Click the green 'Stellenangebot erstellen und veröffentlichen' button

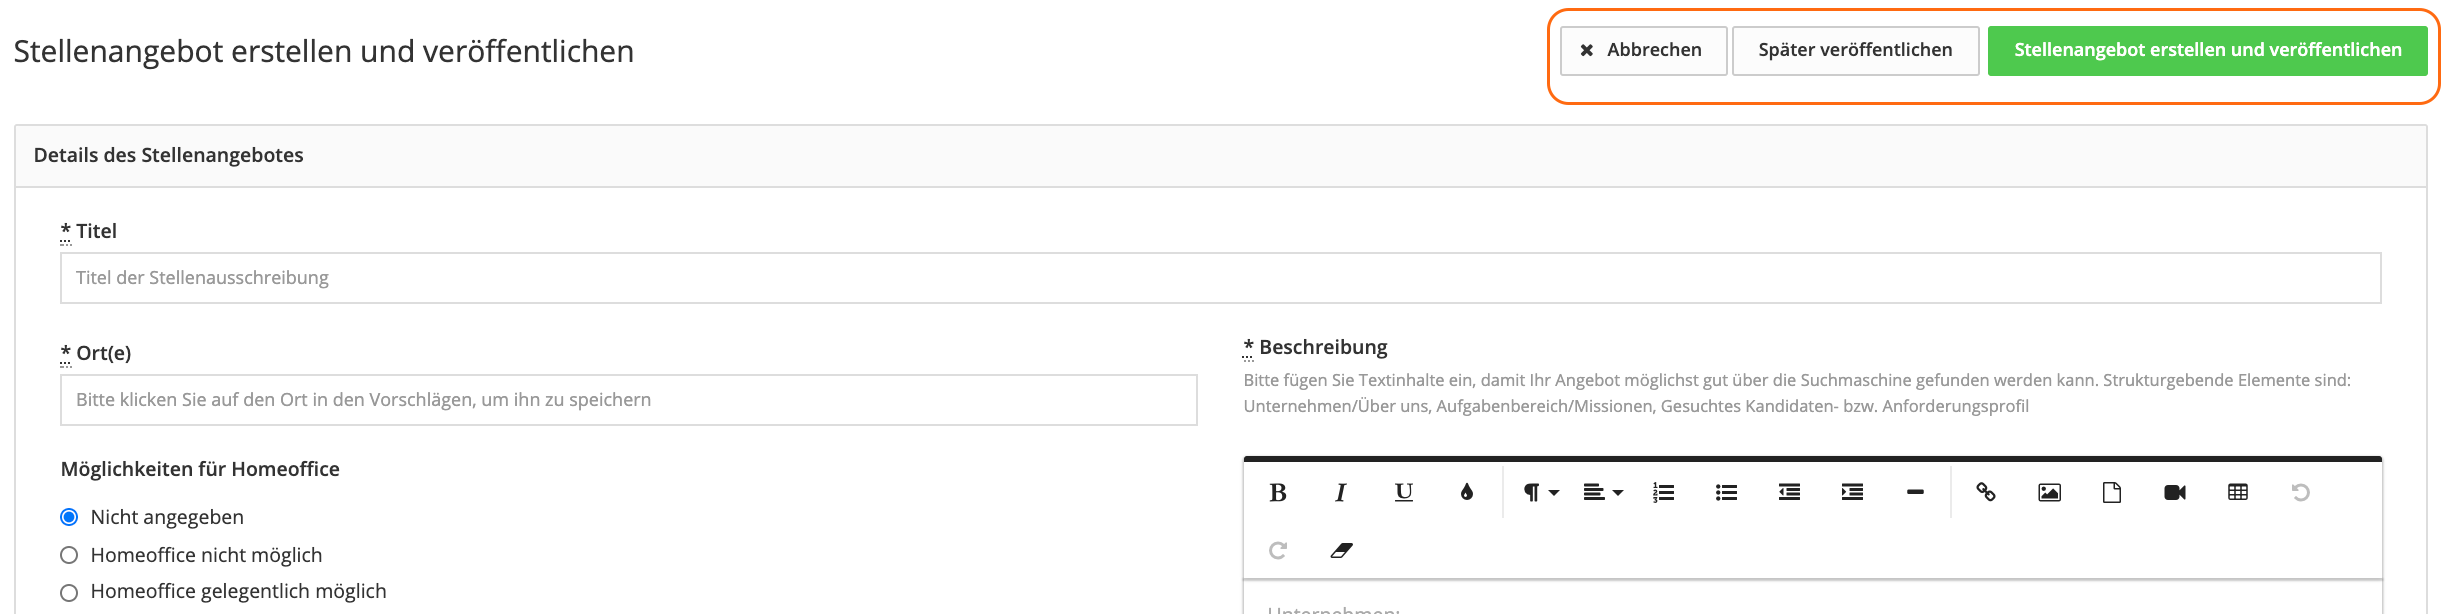2207,50
